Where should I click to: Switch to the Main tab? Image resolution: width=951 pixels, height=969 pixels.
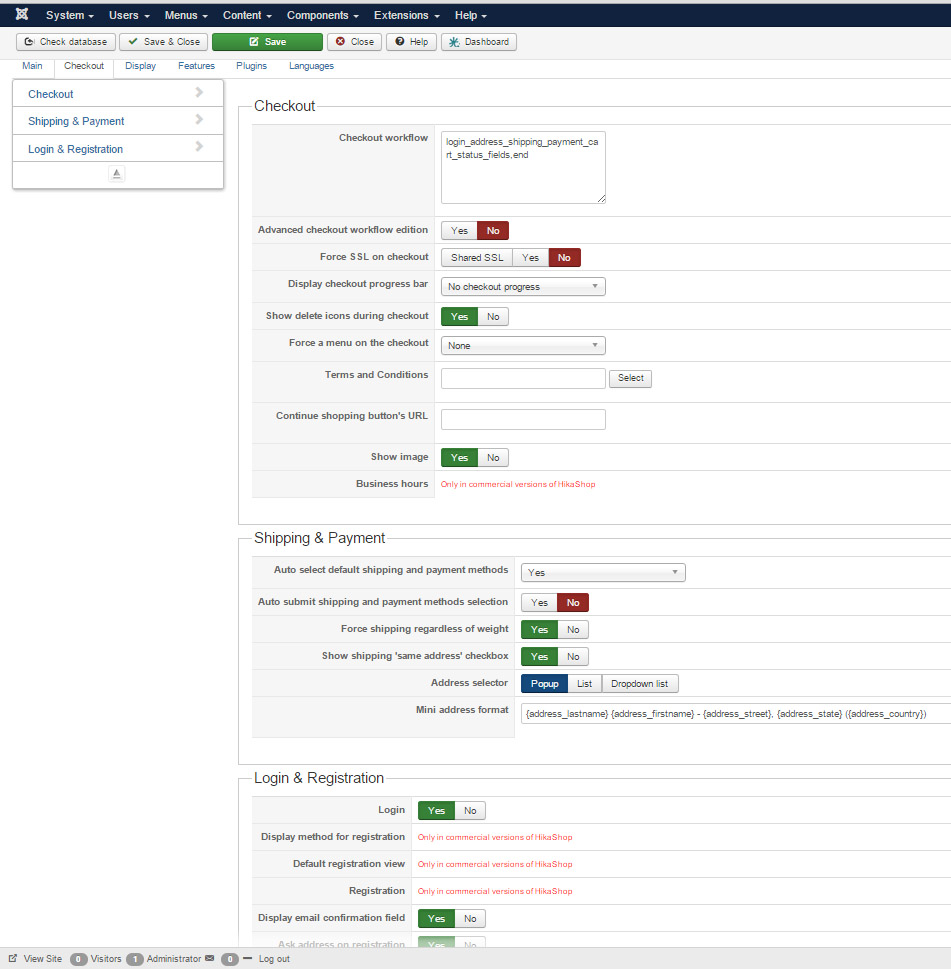32,66
